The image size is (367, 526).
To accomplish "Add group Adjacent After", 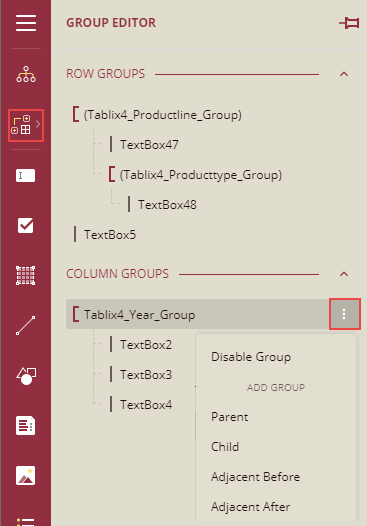I will (x=251, y=507).
